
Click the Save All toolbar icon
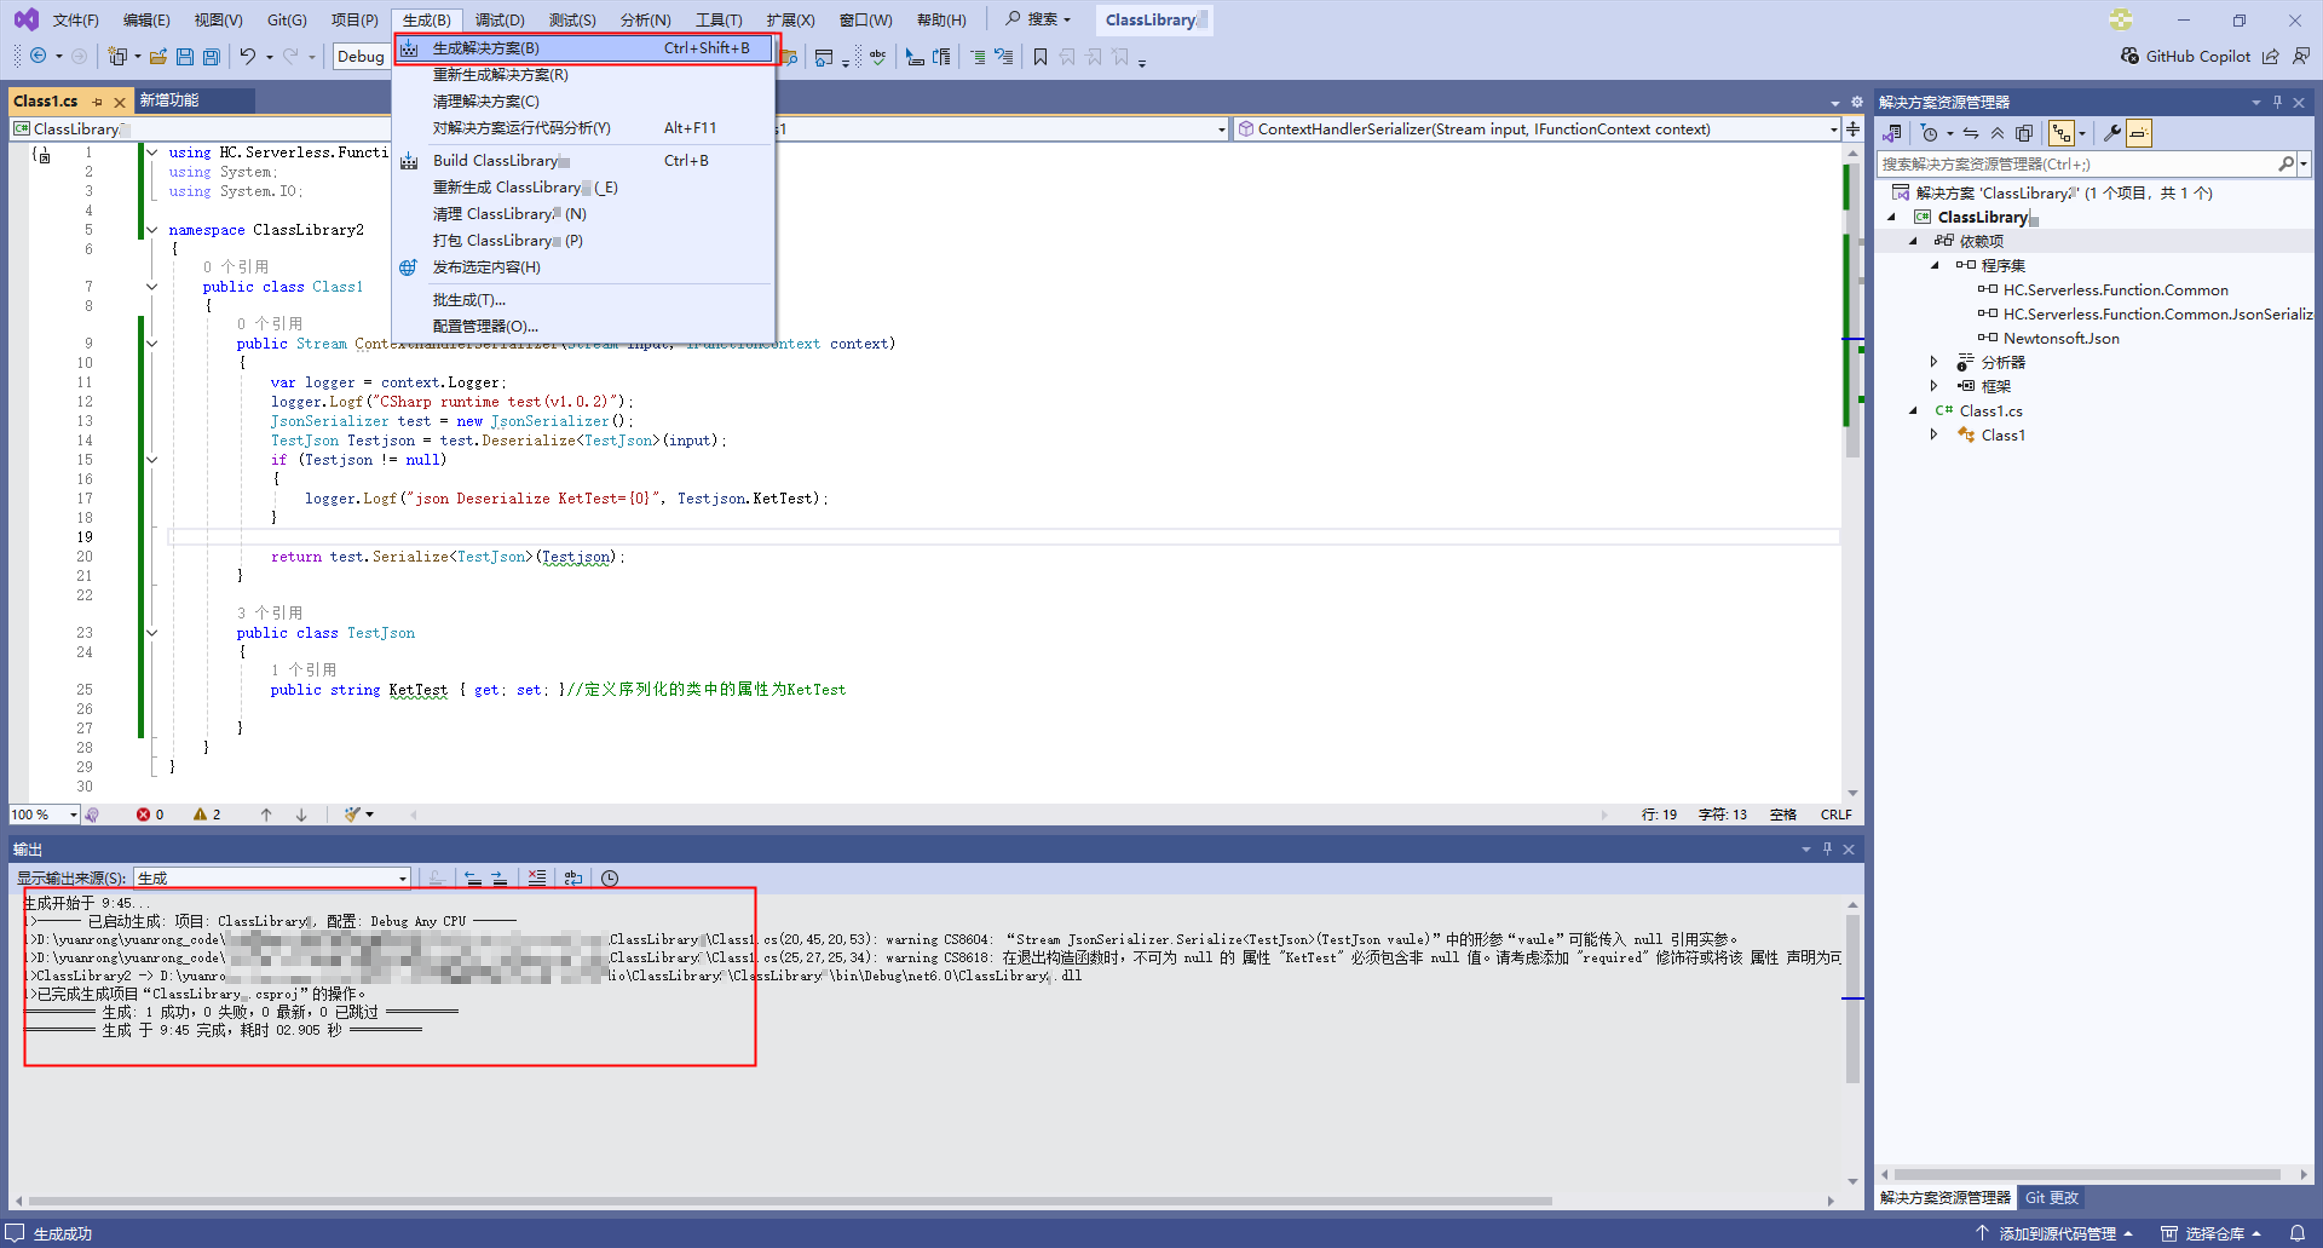(211, 57)
